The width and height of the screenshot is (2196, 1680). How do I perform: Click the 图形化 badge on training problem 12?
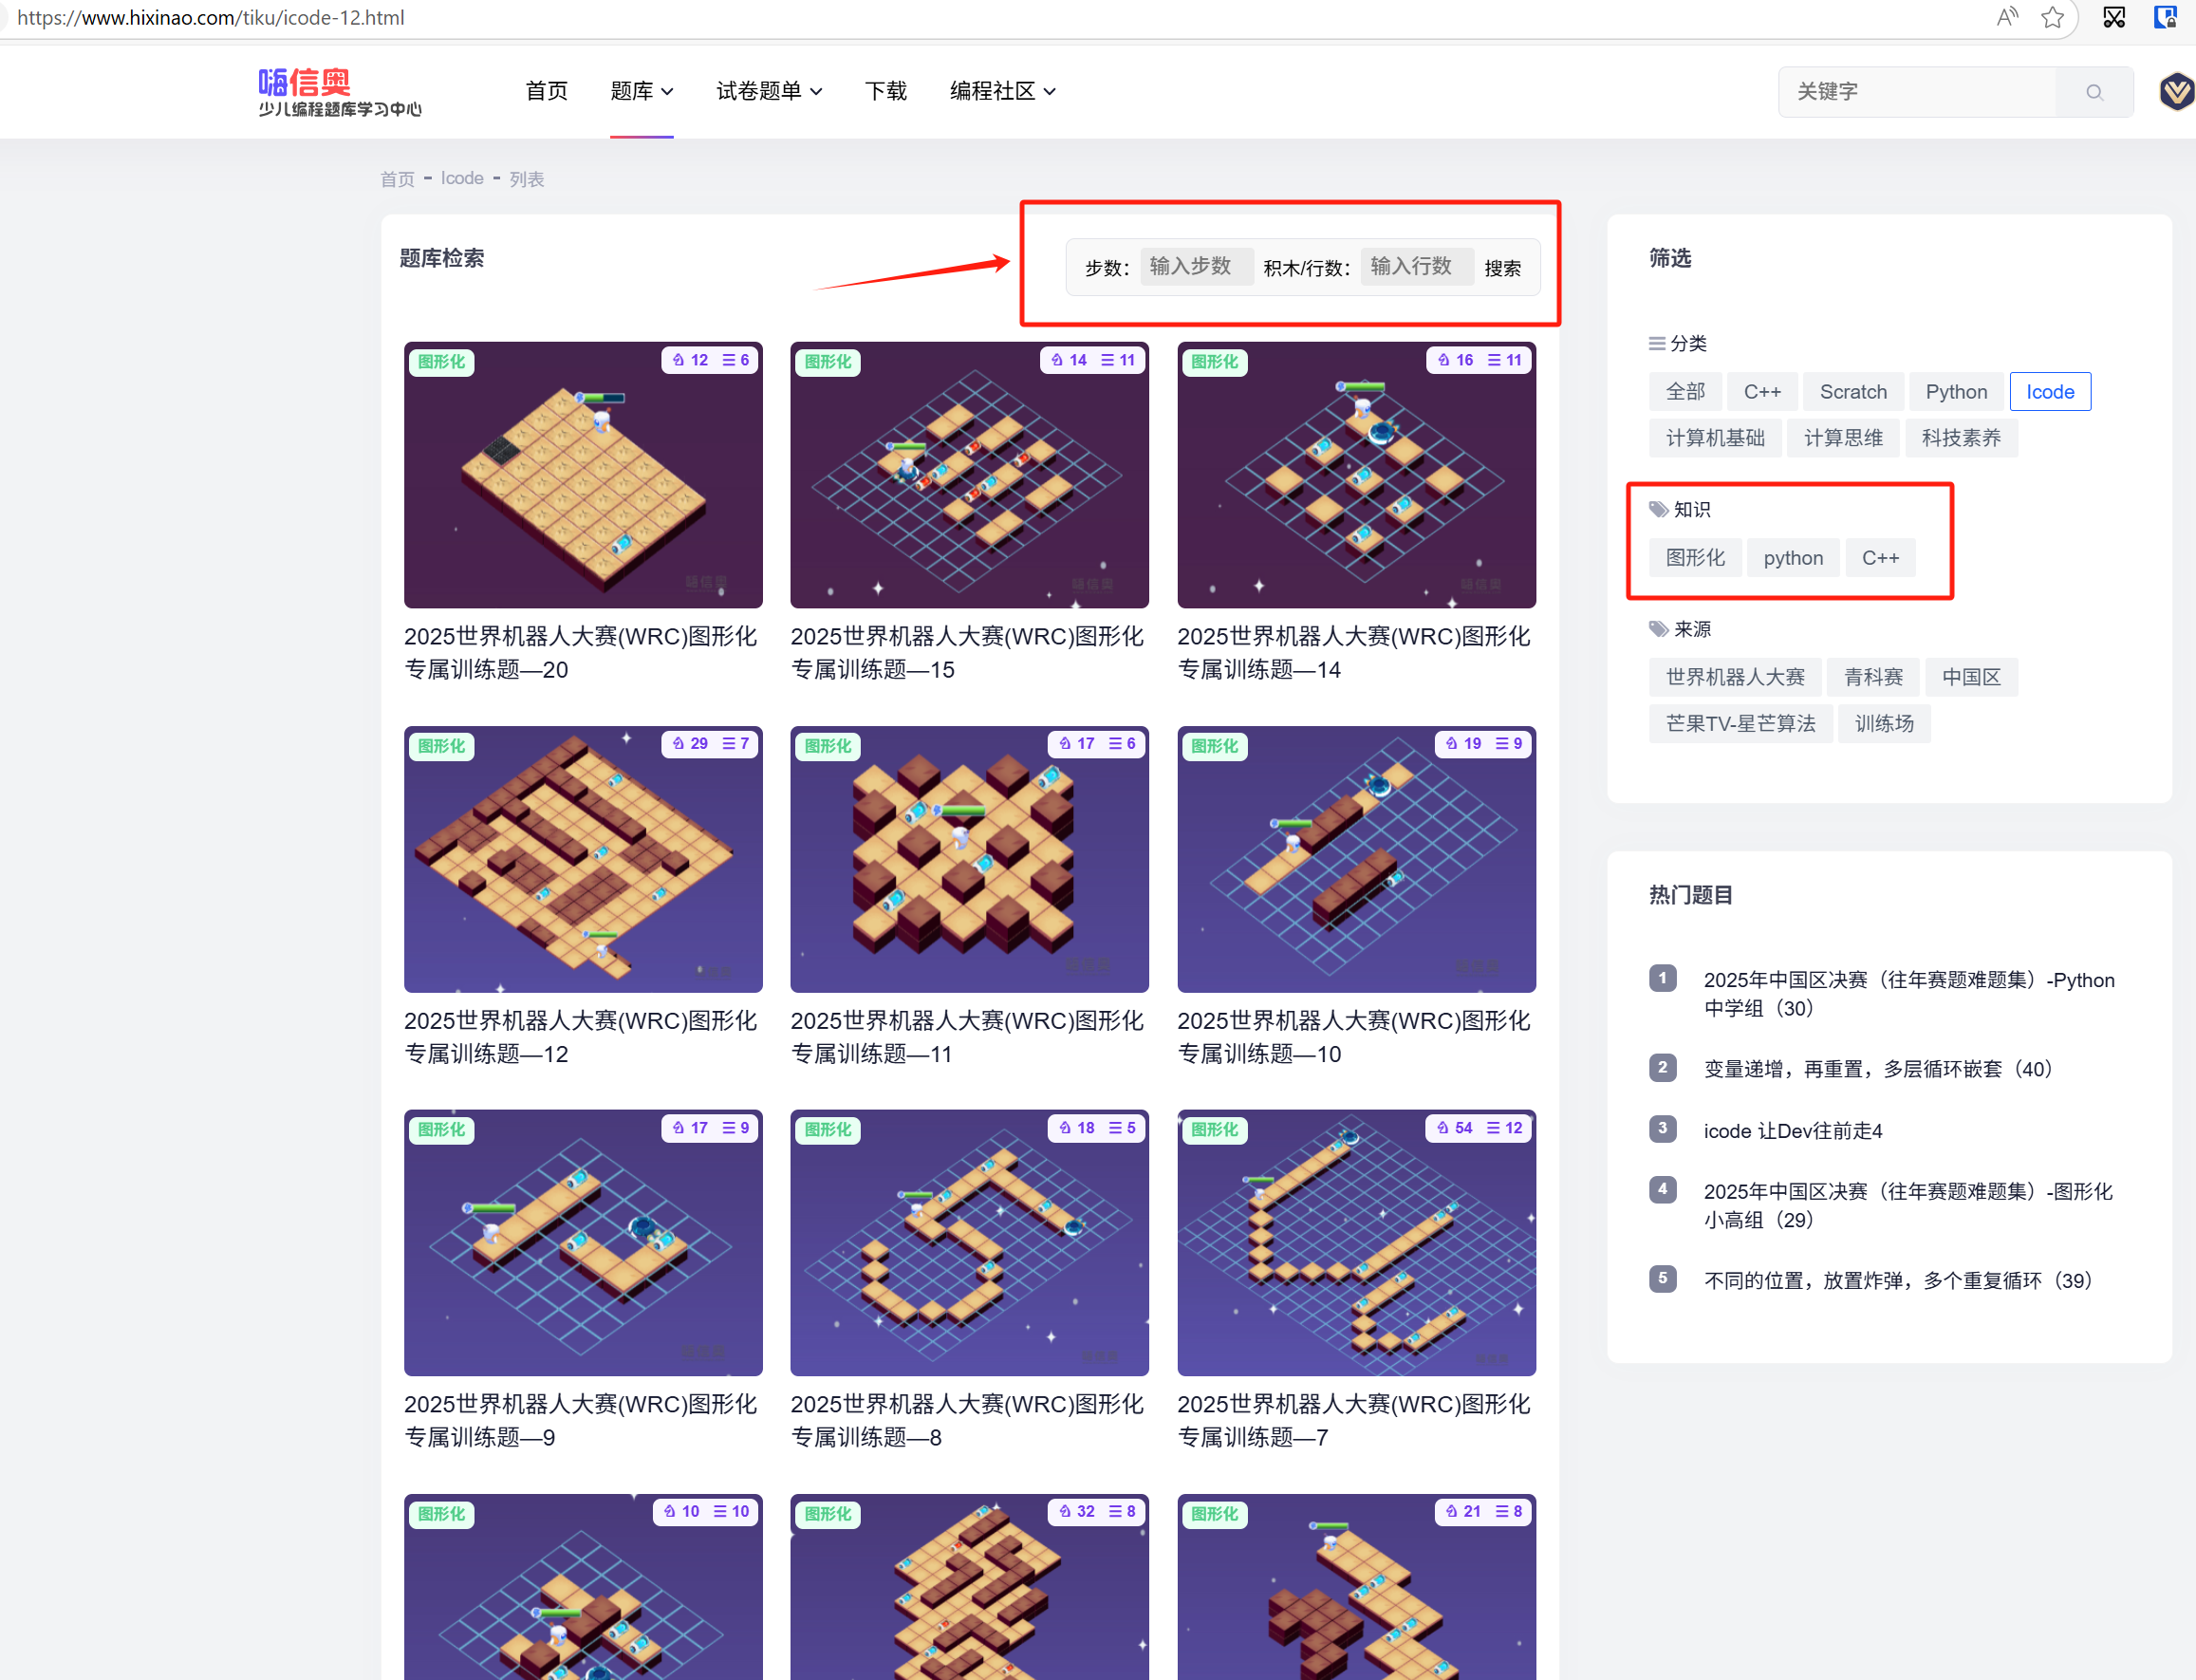441,746
